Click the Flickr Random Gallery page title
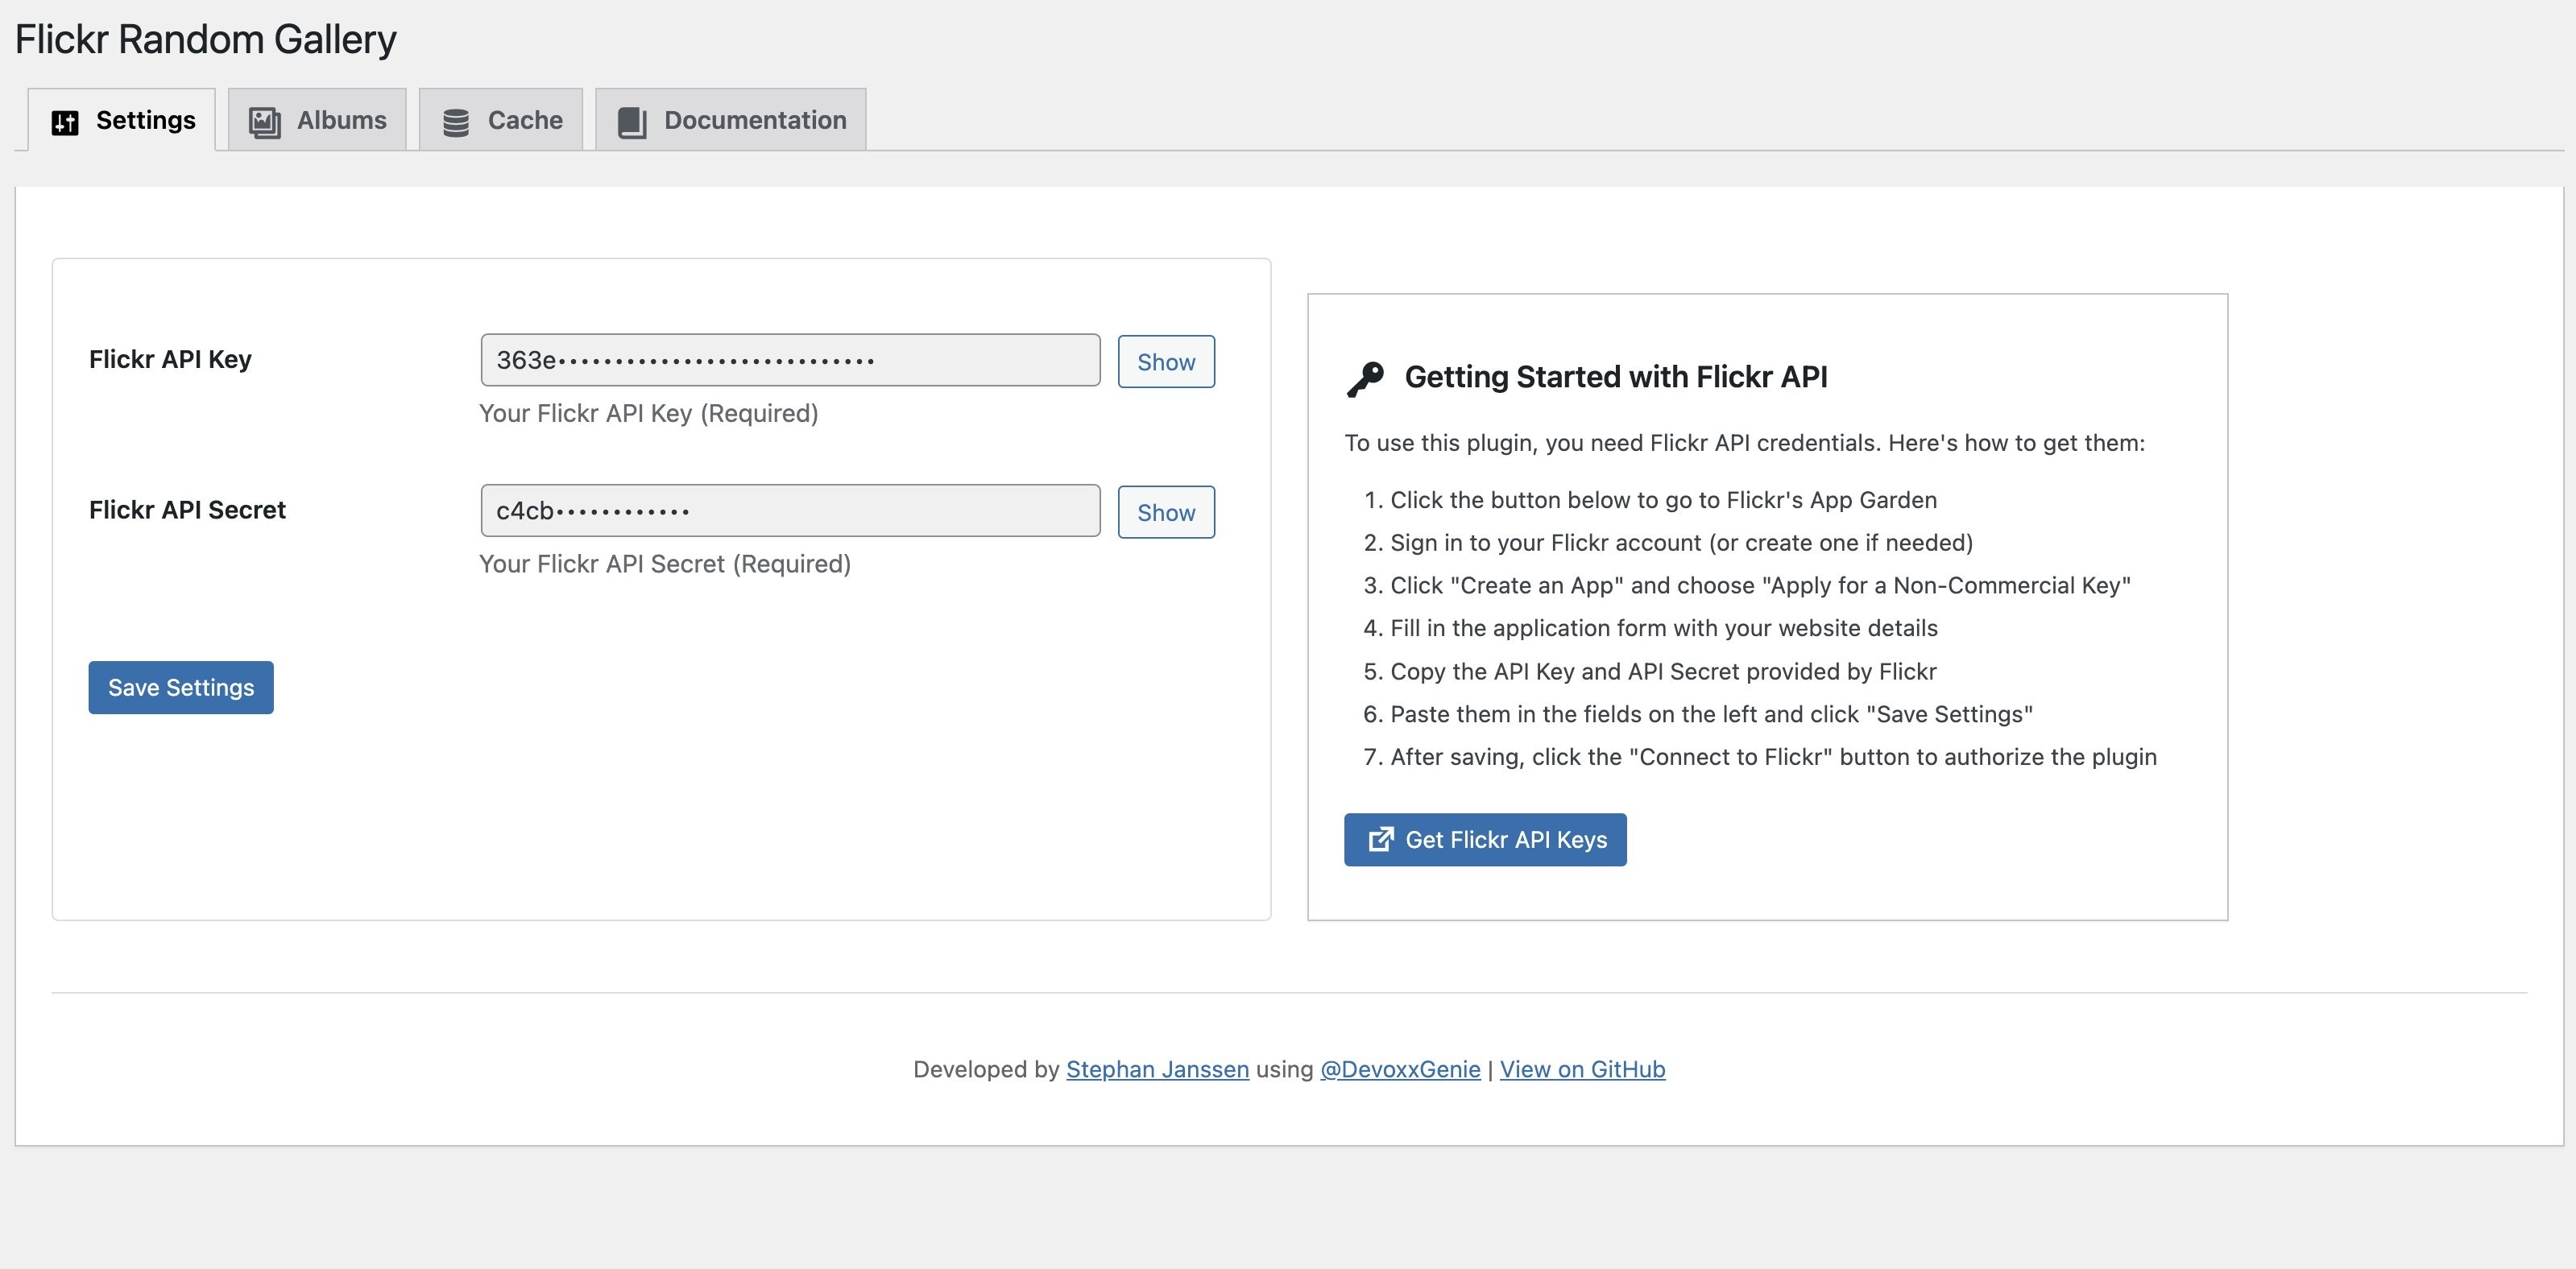This screenshot has height=1269, width=2576. tap(205, 39)
